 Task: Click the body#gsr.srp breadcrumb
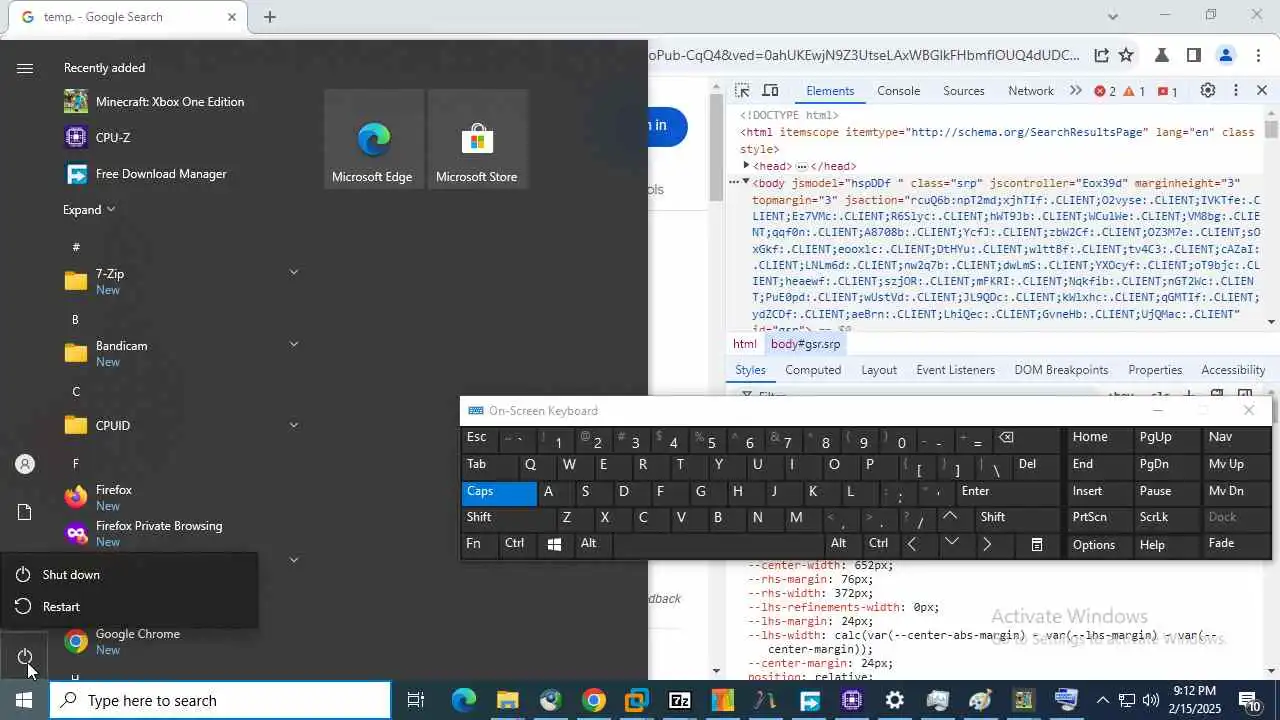coord(806,344)
